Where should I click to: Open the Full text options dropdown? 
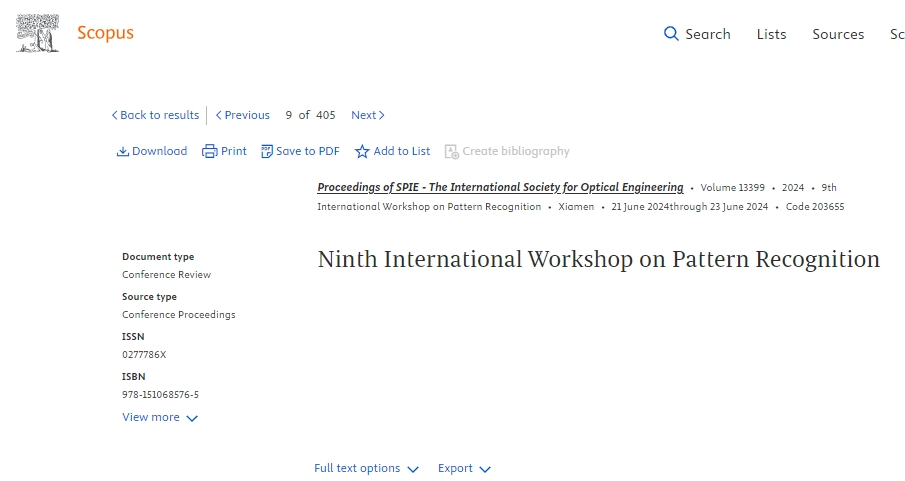pos(366,469)
